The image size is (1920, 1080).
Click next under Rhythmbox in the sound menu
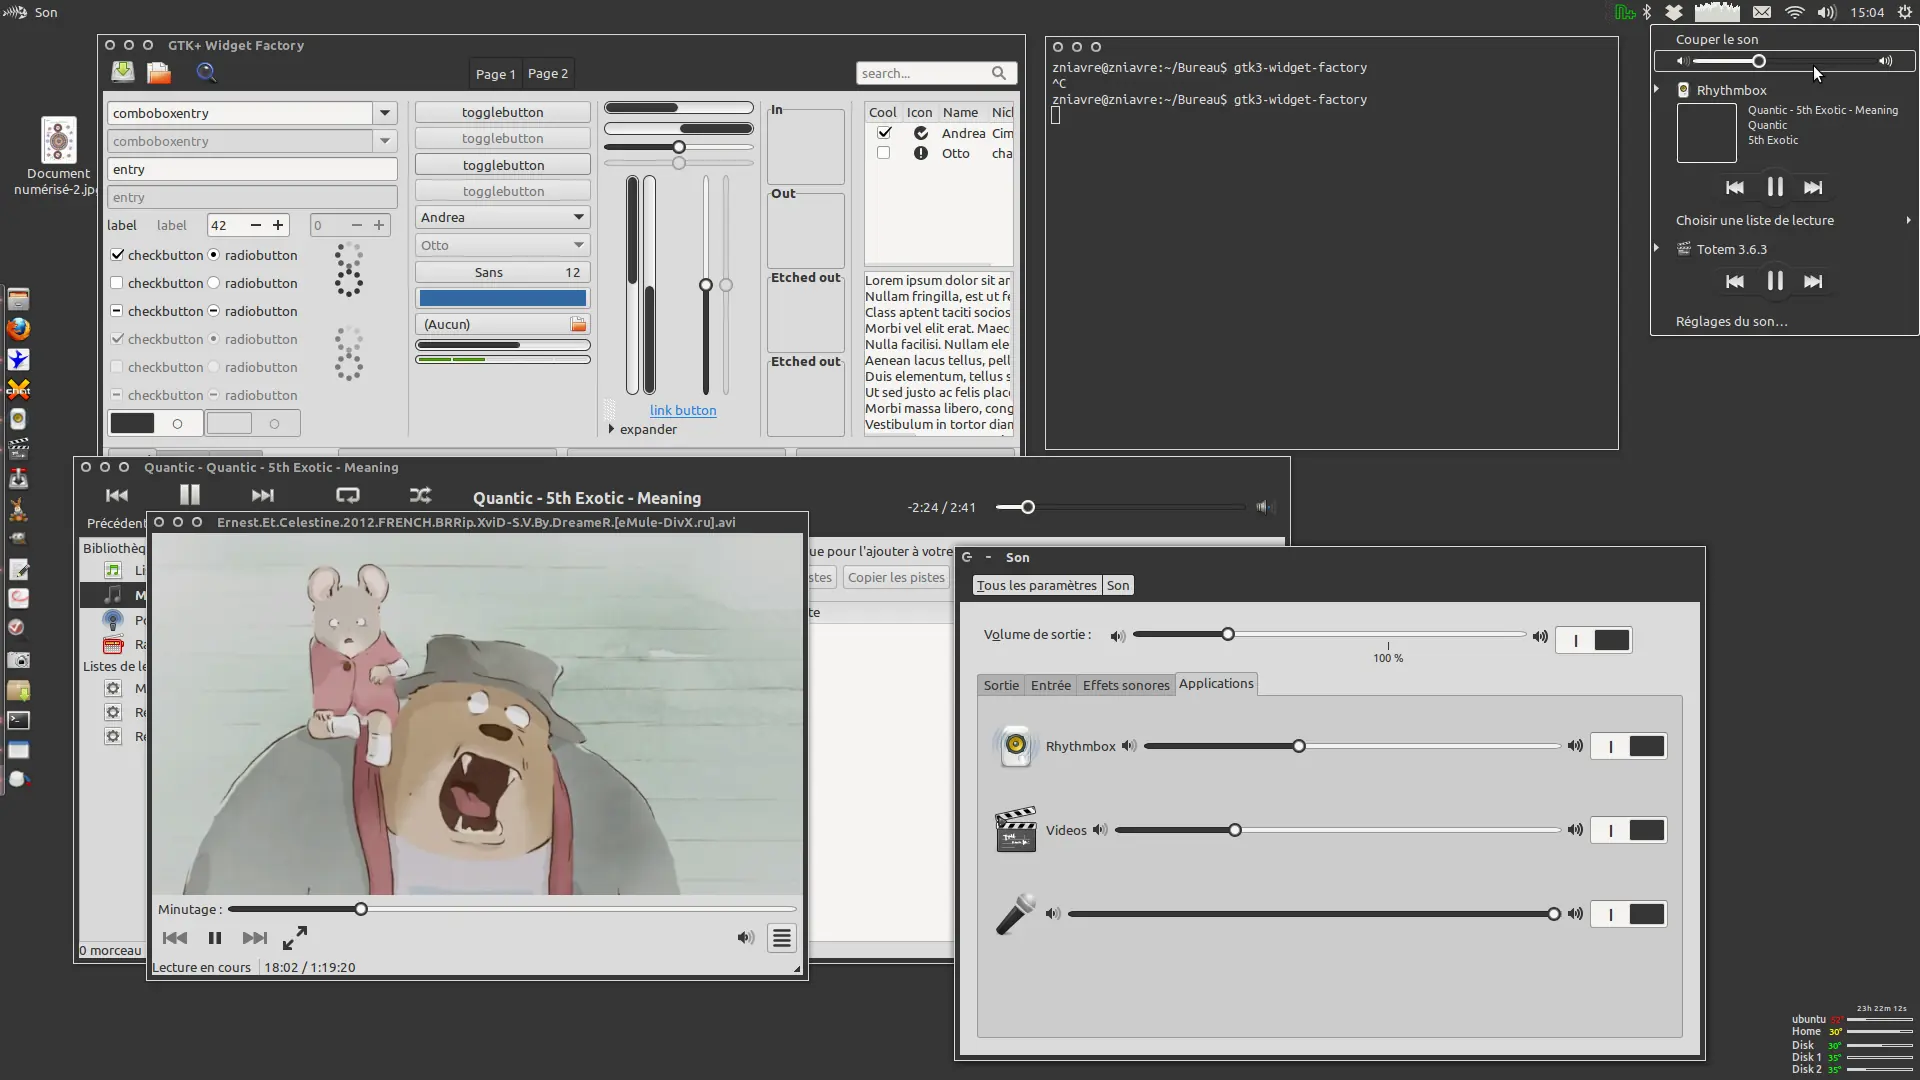pyautogui.click(x=1813, y=187)
